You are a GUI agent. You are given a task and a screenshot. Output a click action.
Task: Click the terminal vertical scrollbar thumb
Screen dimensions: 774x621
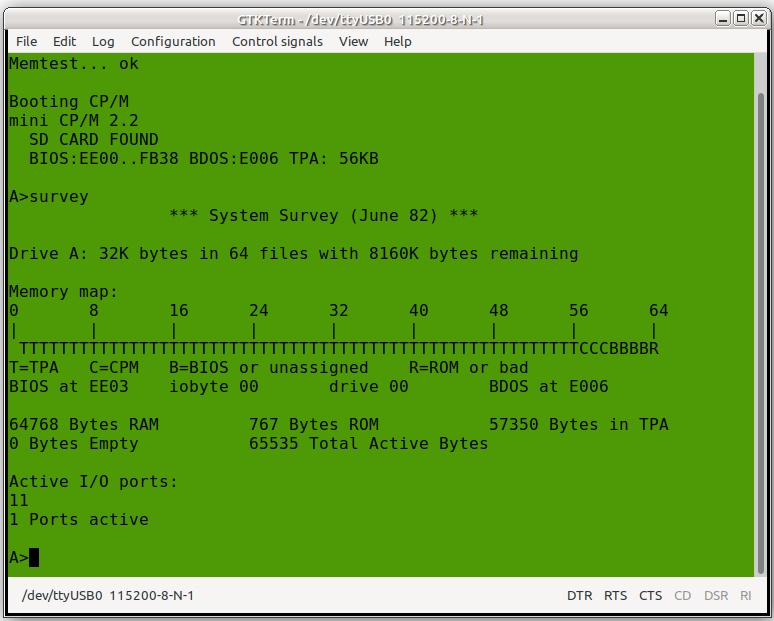pos(761,333)
